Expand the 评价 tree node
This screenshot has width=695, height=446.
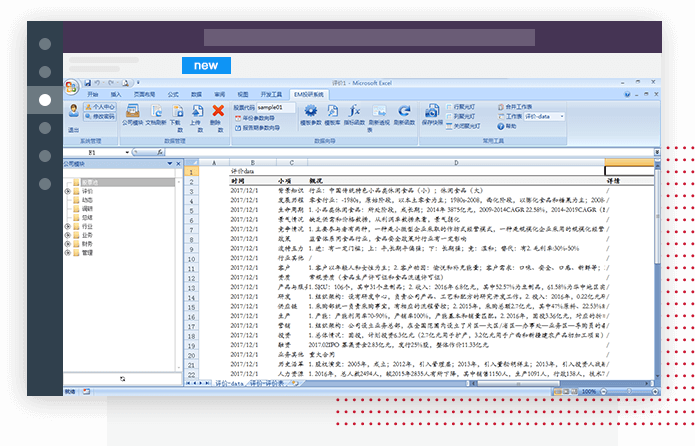coord(69,190)
